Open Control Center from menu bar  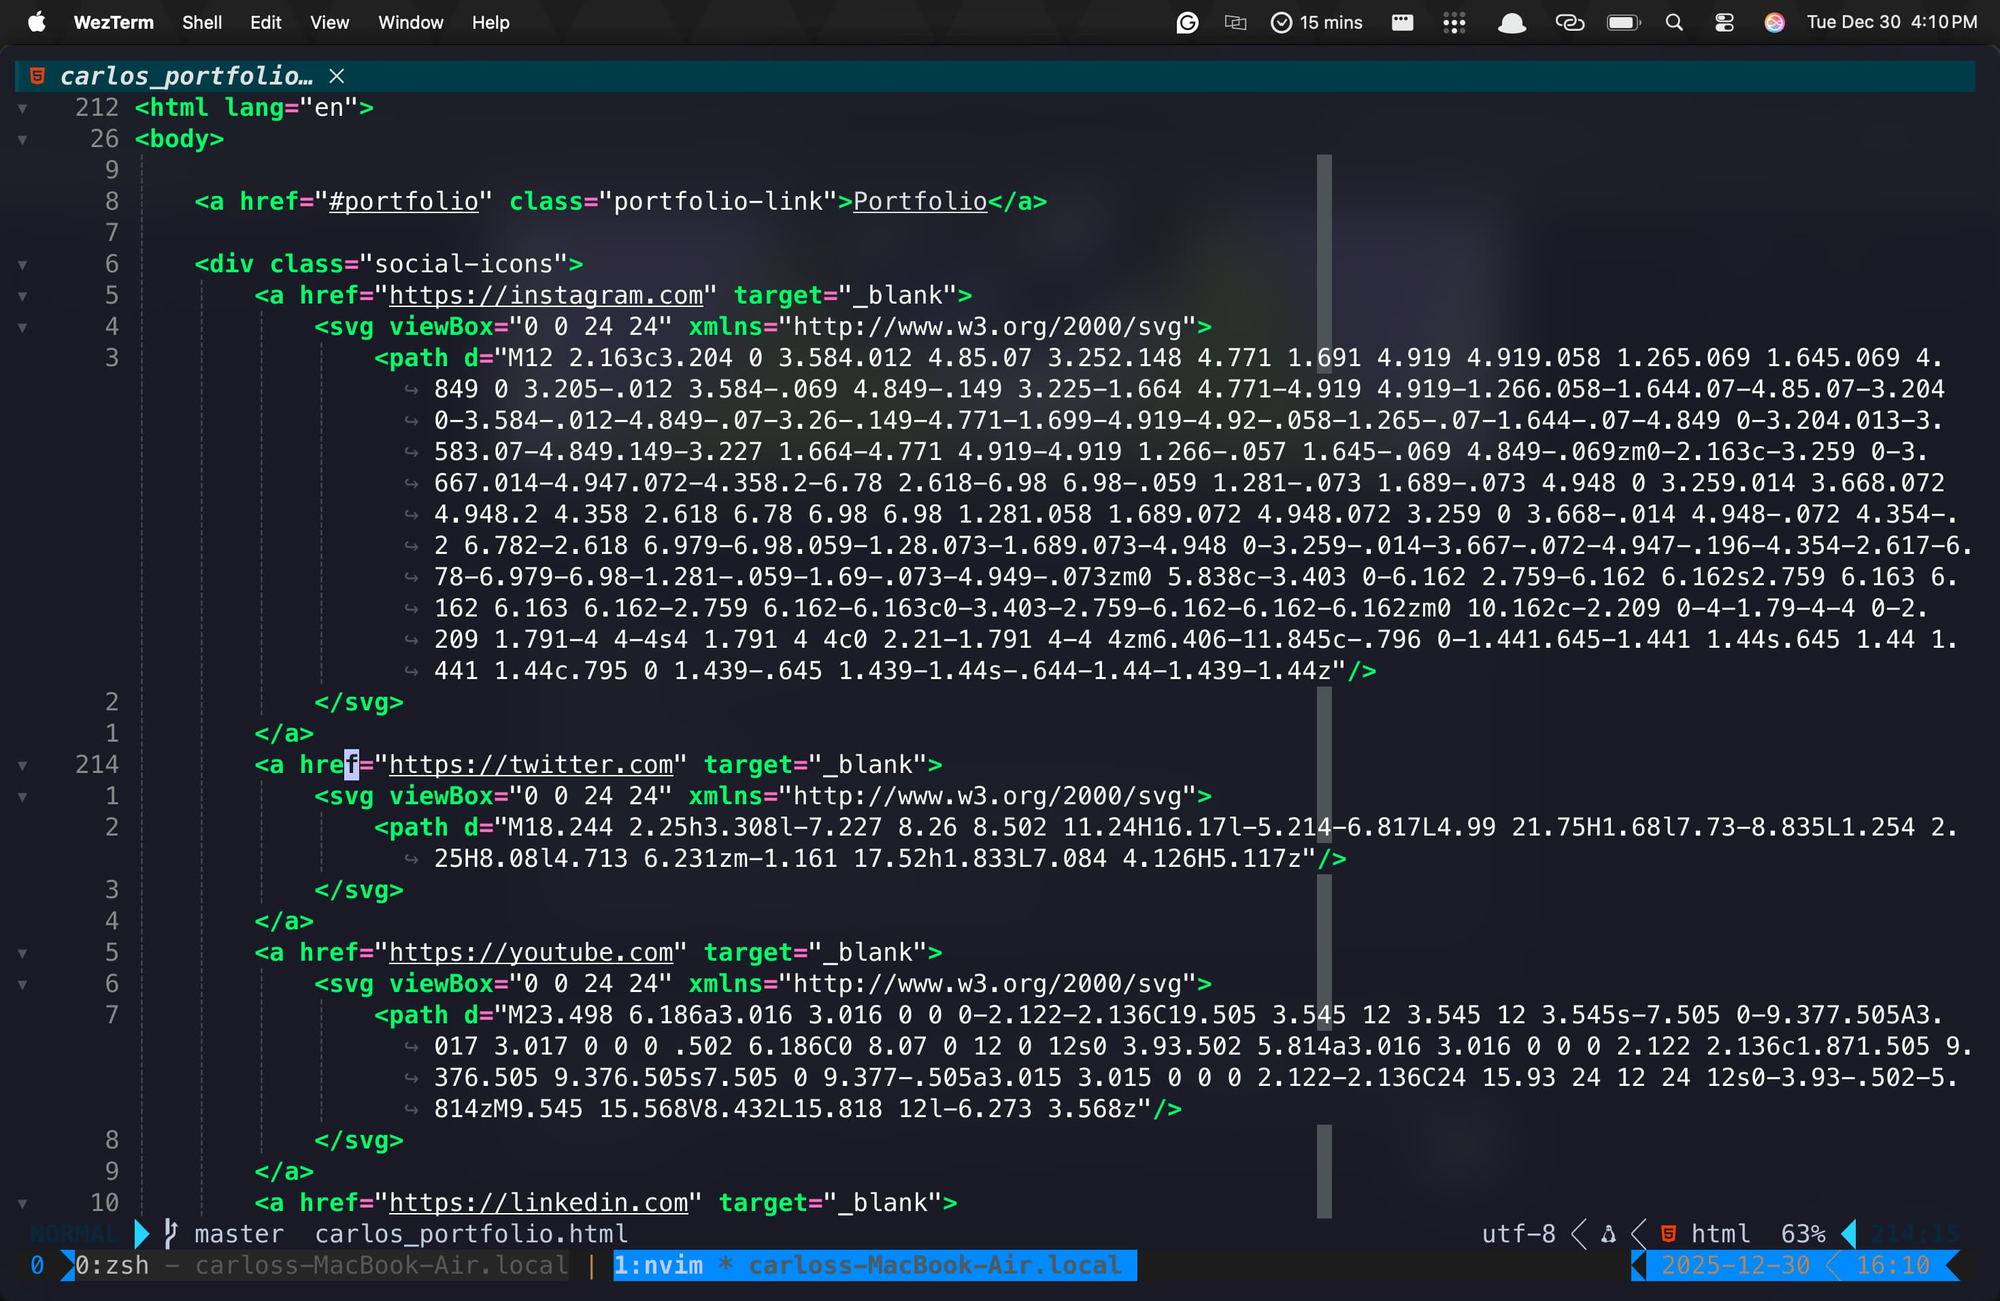click(x=1724, y=22)
